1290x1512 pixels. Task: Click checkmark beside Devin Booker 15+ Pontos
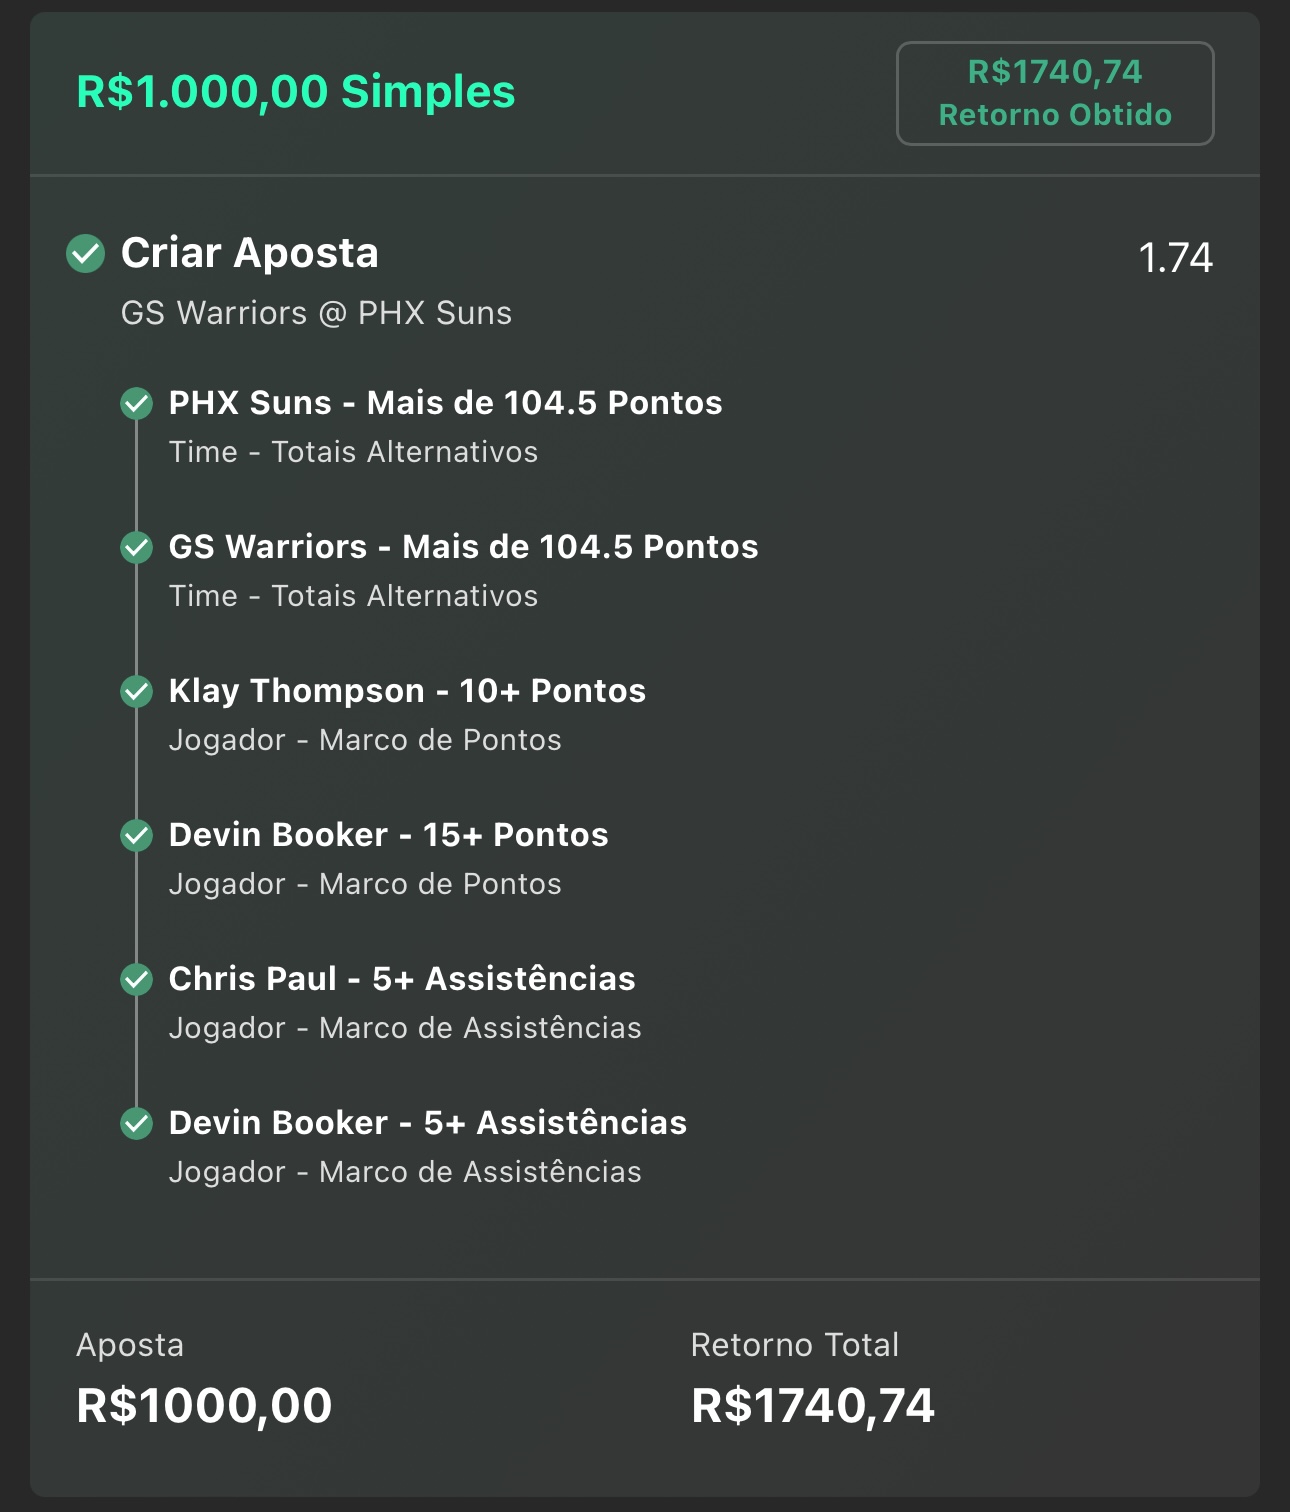(137, 836)
